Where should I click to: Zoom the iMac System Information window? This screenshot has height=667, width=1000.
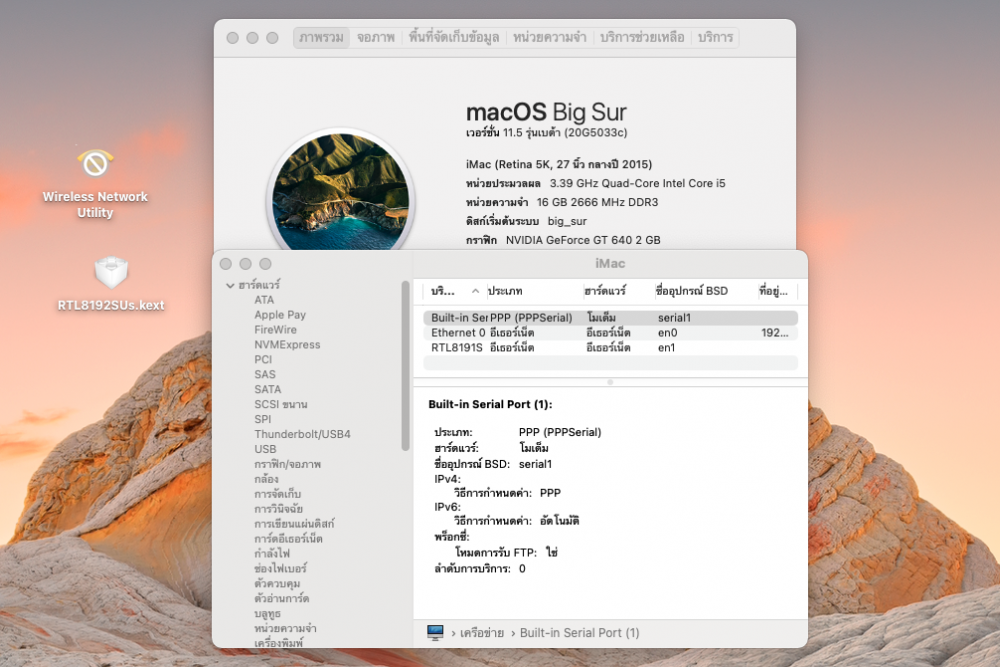point(265,264)
